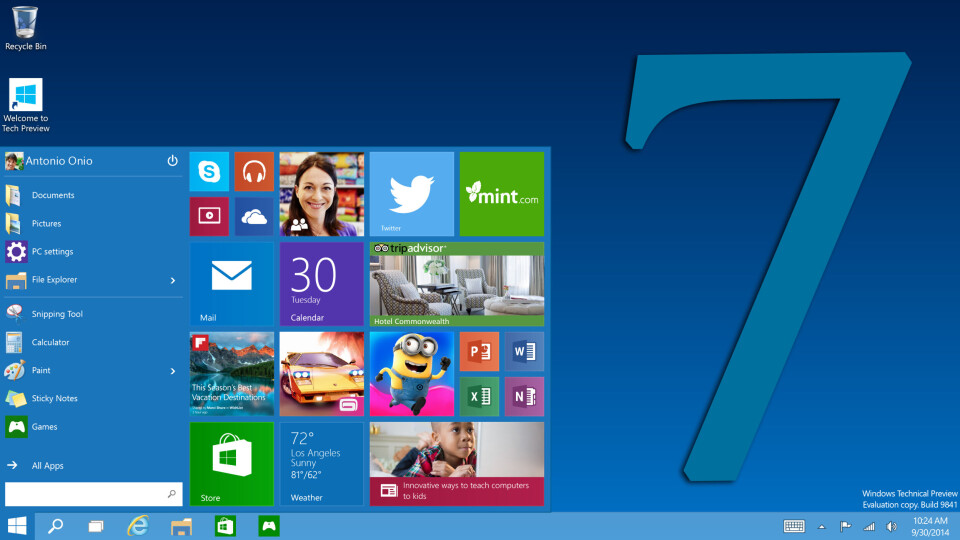960x540 pixels.
Task: Click the search magnifier in search box
Action: click(x=171, y=493)
